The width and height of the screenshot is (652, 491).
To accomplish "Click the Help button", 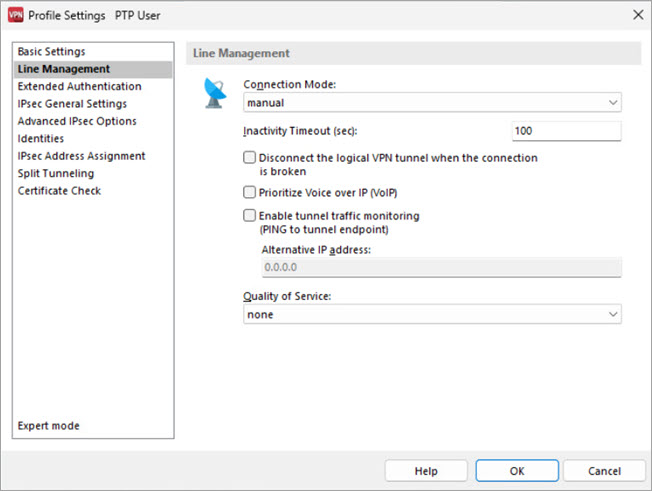I will (426, 471).
